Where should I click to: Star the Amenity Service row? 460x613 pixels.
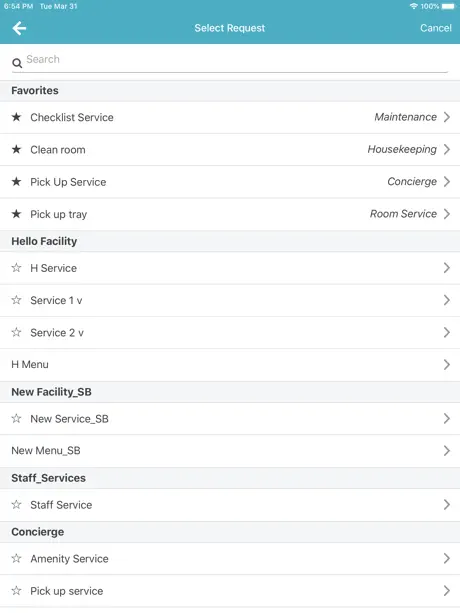coord(16,558)
